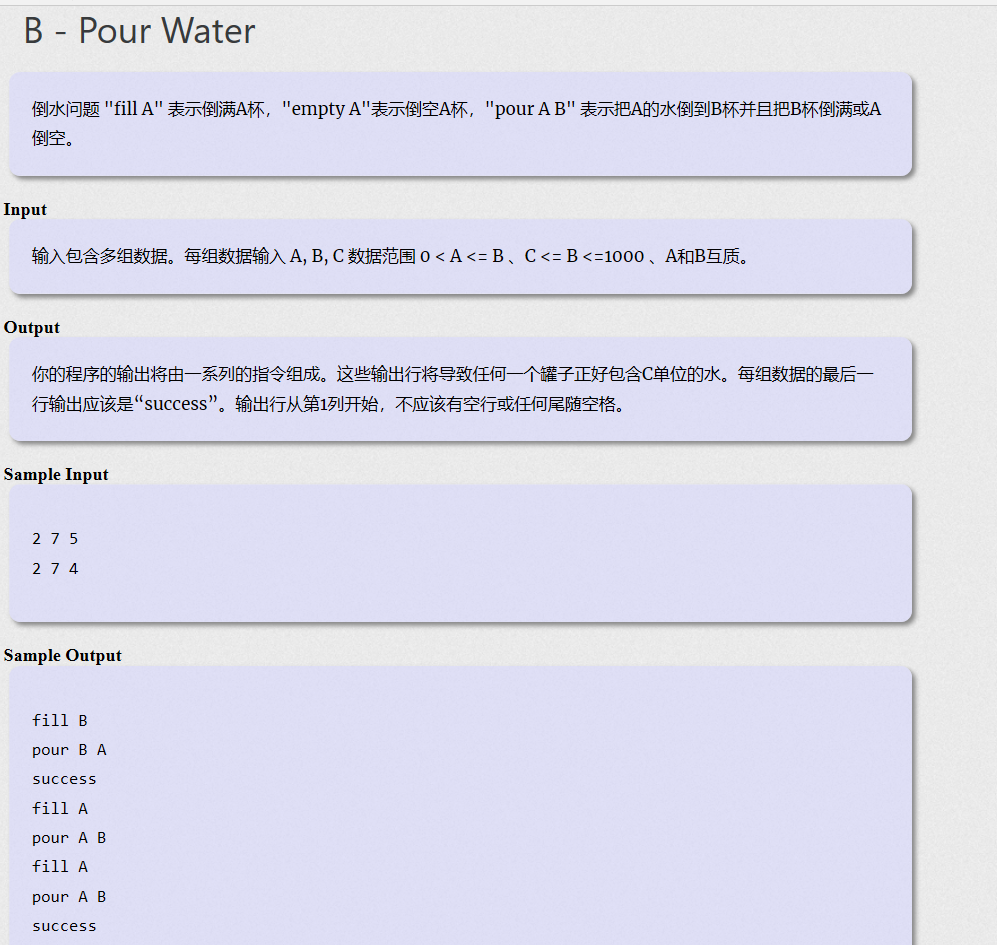The height and width of the screenshot is (945, 997).
Task: Click the "Sample Input" heading
Action: tap(56, 474)
